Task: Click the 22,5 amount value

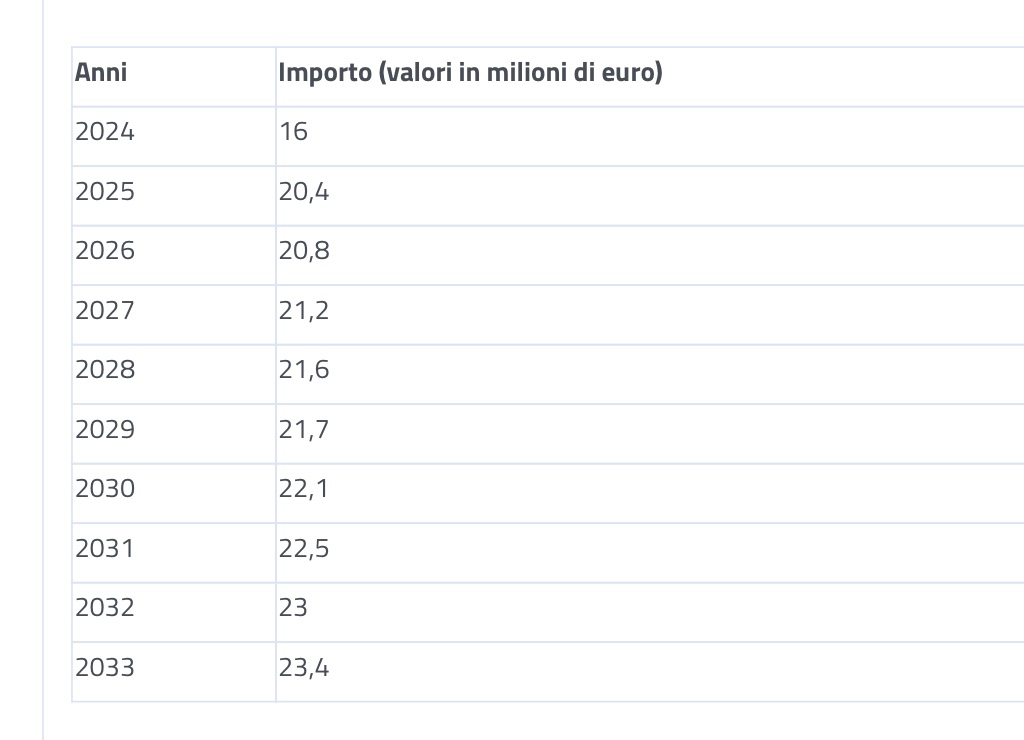Action: click(304, 549)
